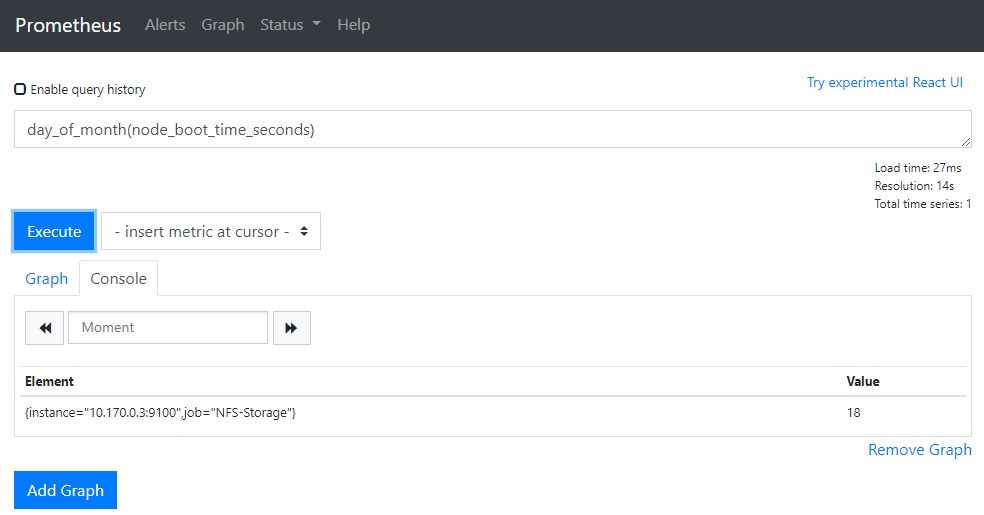Click the Remove Graph link
The image size is (984, 515).
pos(919,450)
